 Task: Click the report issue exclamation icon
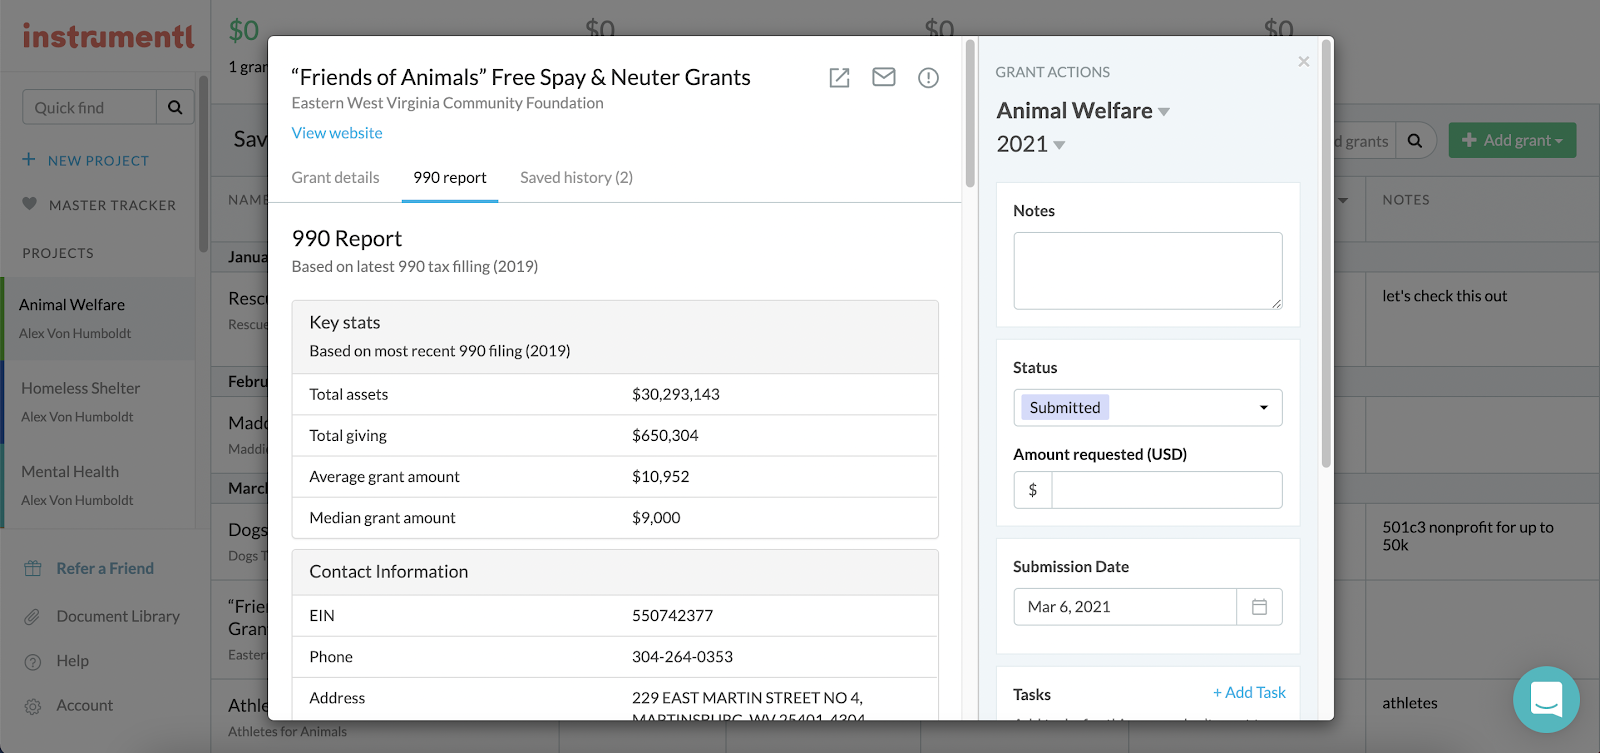pos(928,78)
